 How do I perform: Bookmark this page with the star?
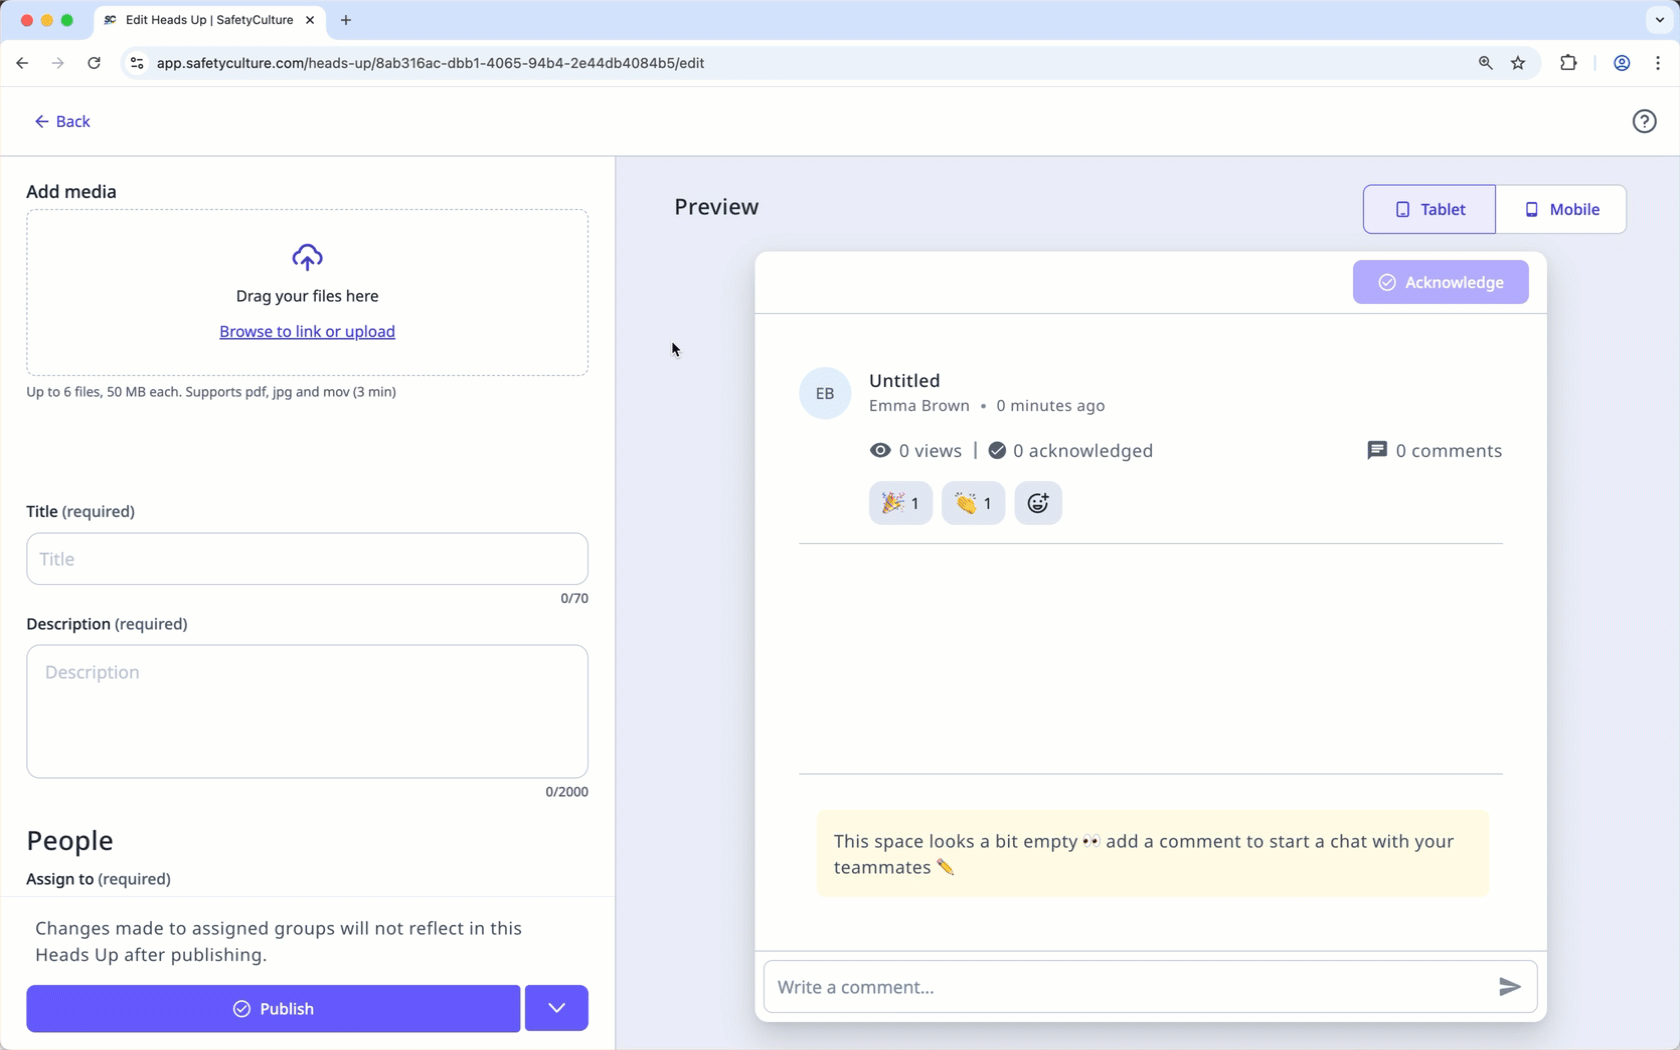pyautogui.click(x=1518, y=63)
